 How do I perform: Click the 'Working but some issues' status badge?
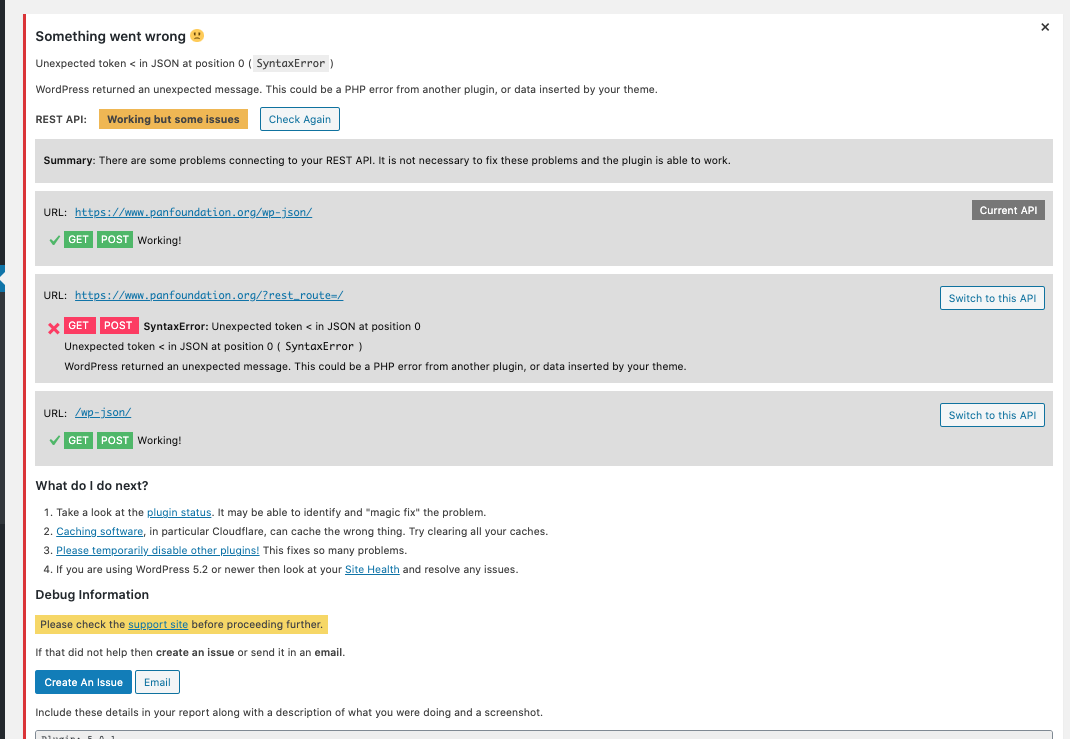pyautogui.click(x=173, y=118)
